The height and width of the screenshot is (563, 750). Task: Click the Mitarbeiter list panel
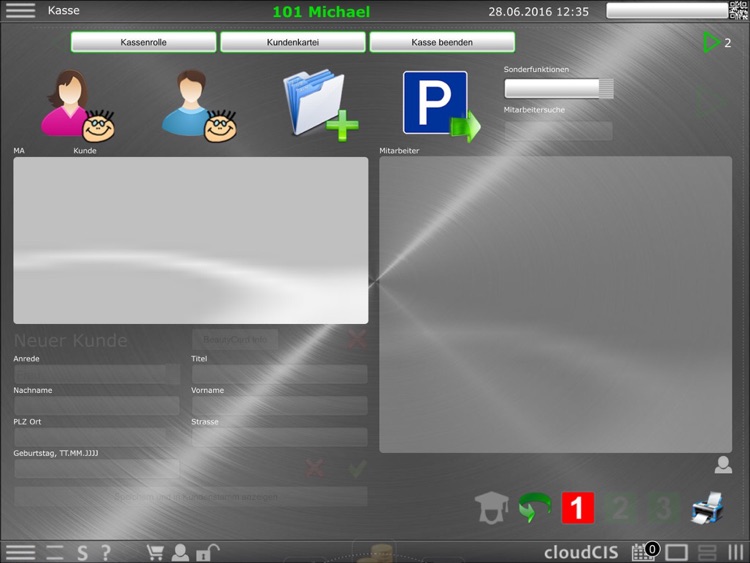555,304
